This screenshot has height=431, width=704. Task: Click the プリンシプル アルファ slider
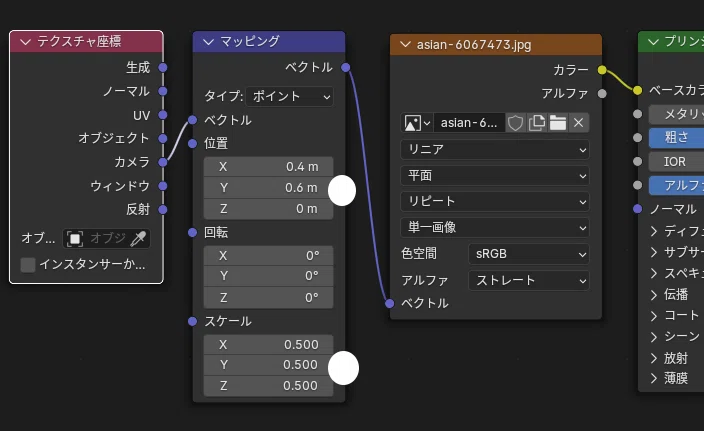click(676, 185)
